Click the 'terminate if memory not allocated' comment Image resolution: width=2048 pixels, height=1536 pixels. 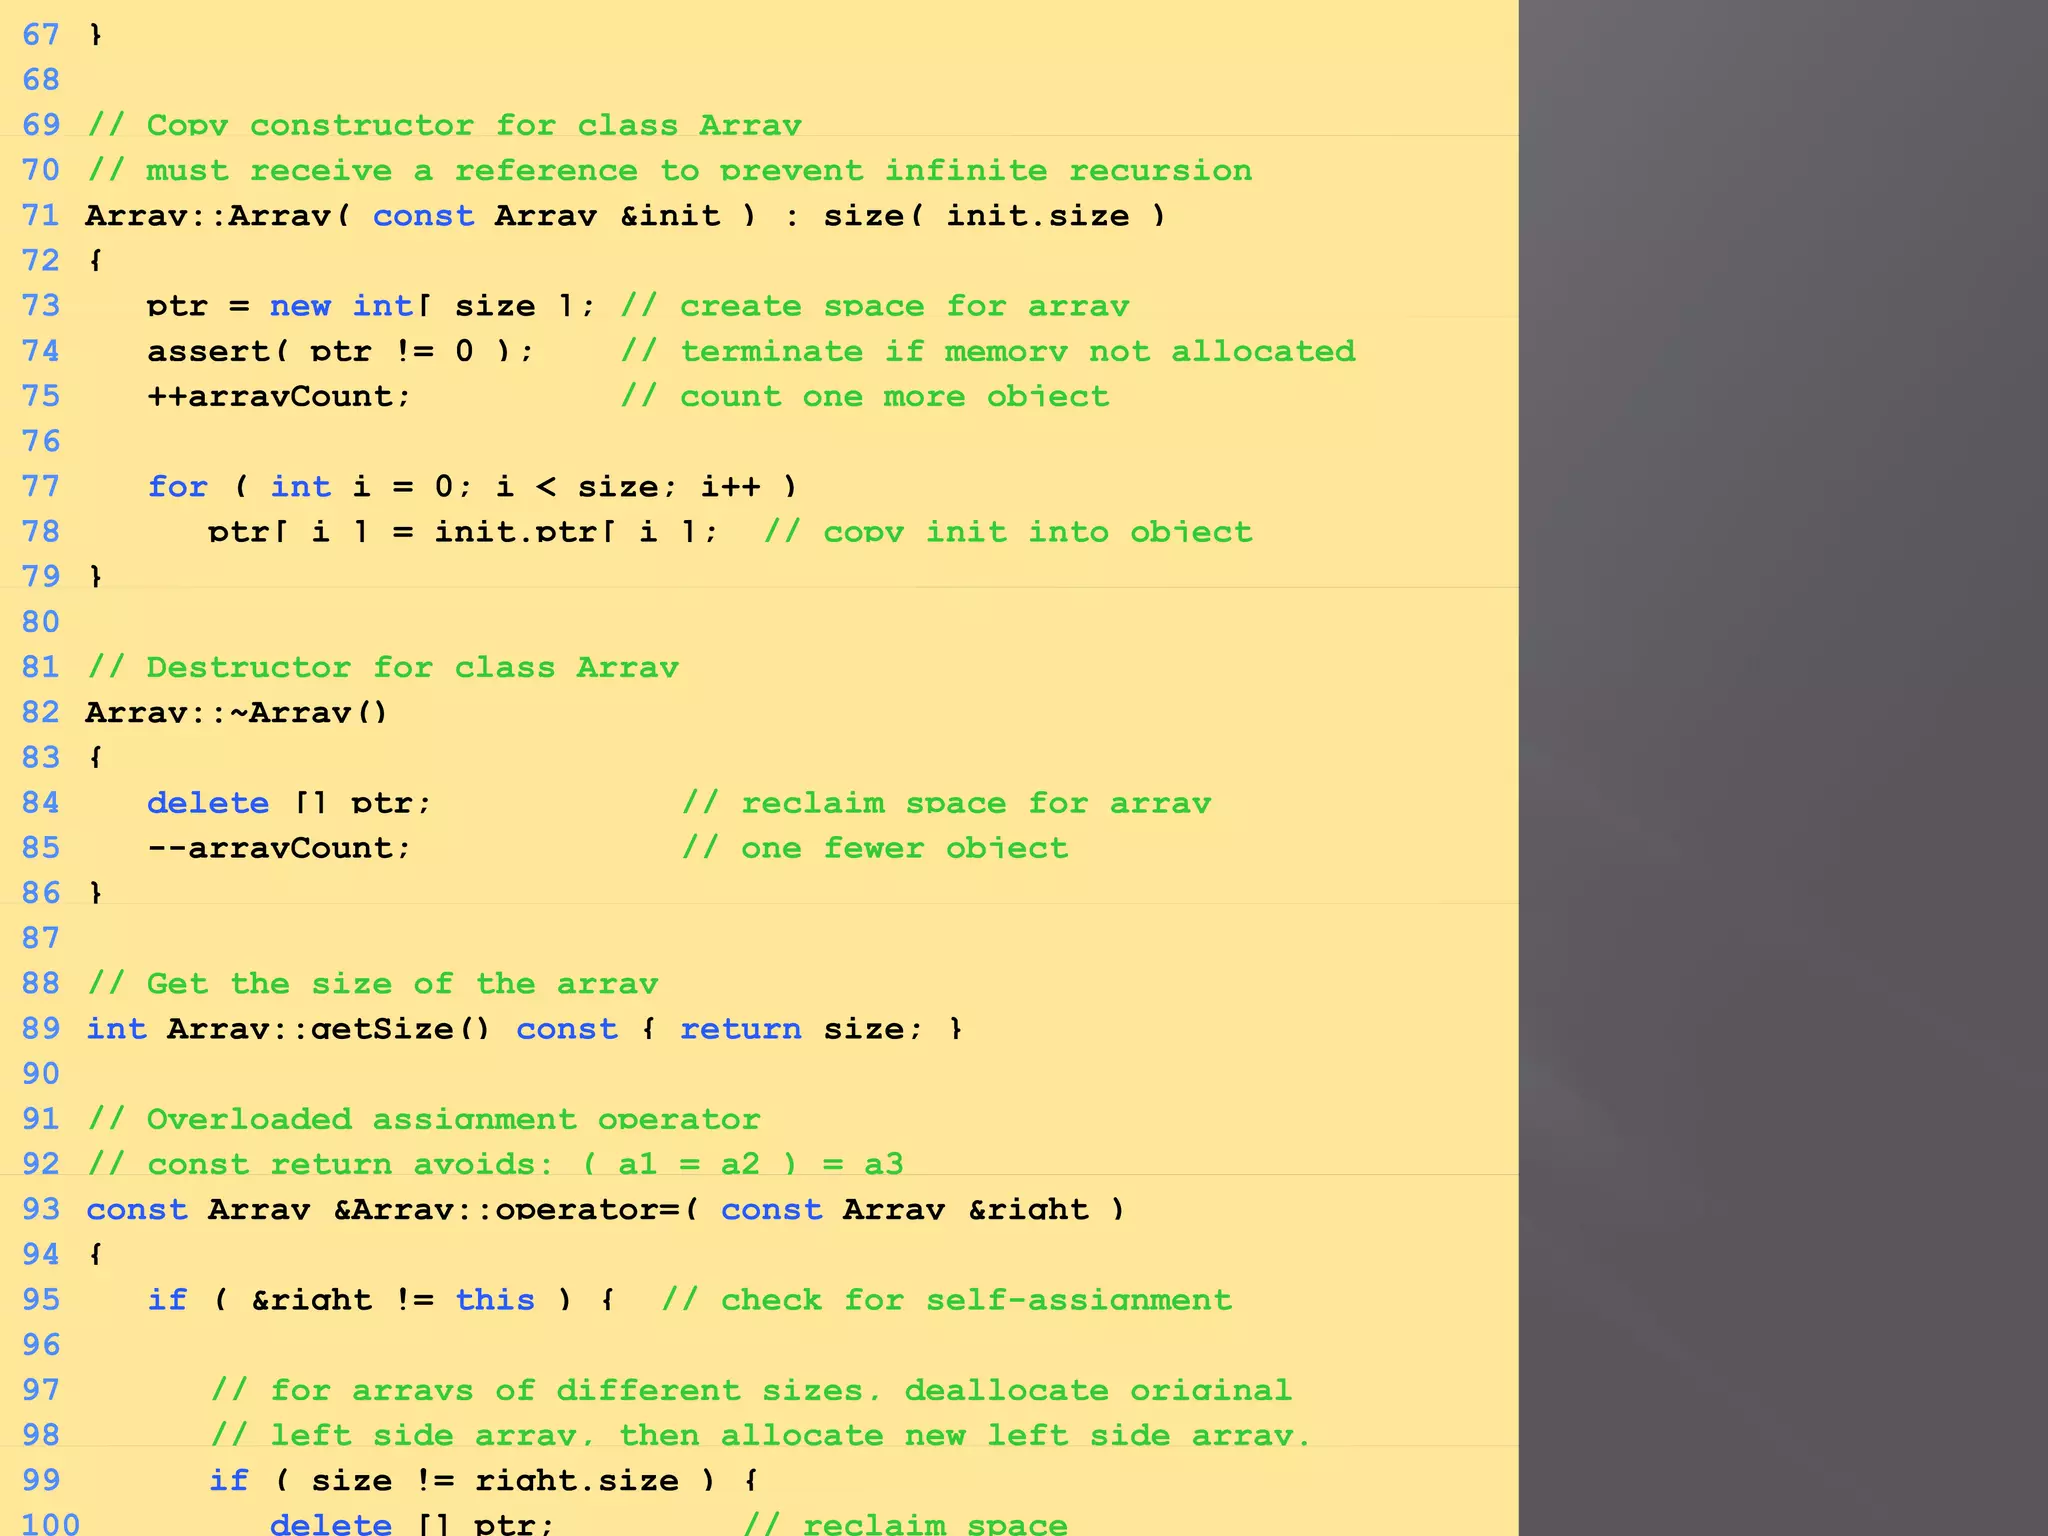(x=988, y=351)
